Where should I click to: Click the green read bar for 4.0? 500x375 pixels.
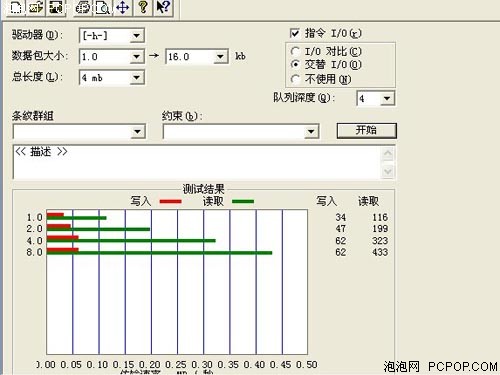pyautogui.click(x=131, y=241)
